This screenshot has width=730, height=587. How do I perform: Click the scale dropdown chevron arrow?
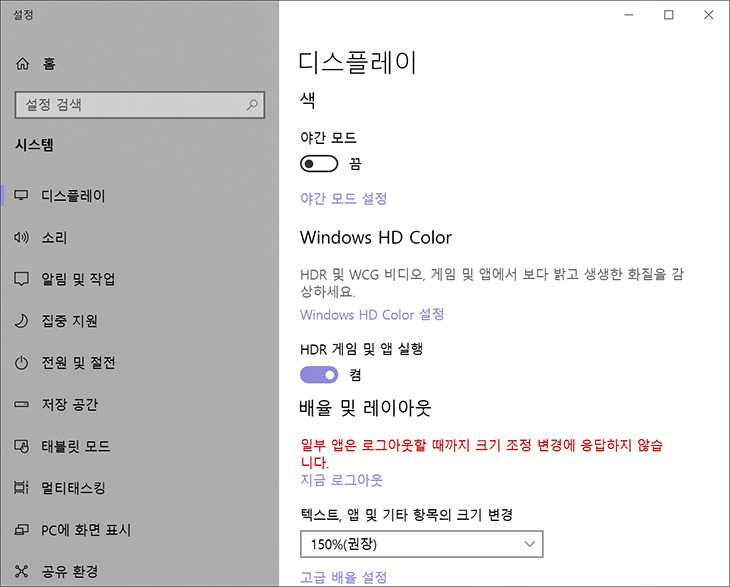click(529, 544)
